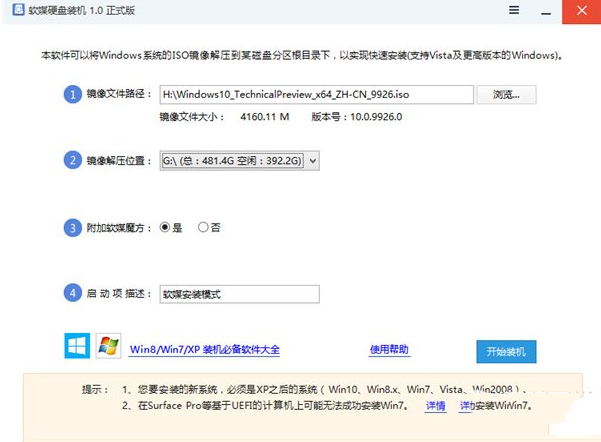The image size is (601, 442).
Task: Expand the G:\ drive dropdown arrow
Action: [313, 161]
